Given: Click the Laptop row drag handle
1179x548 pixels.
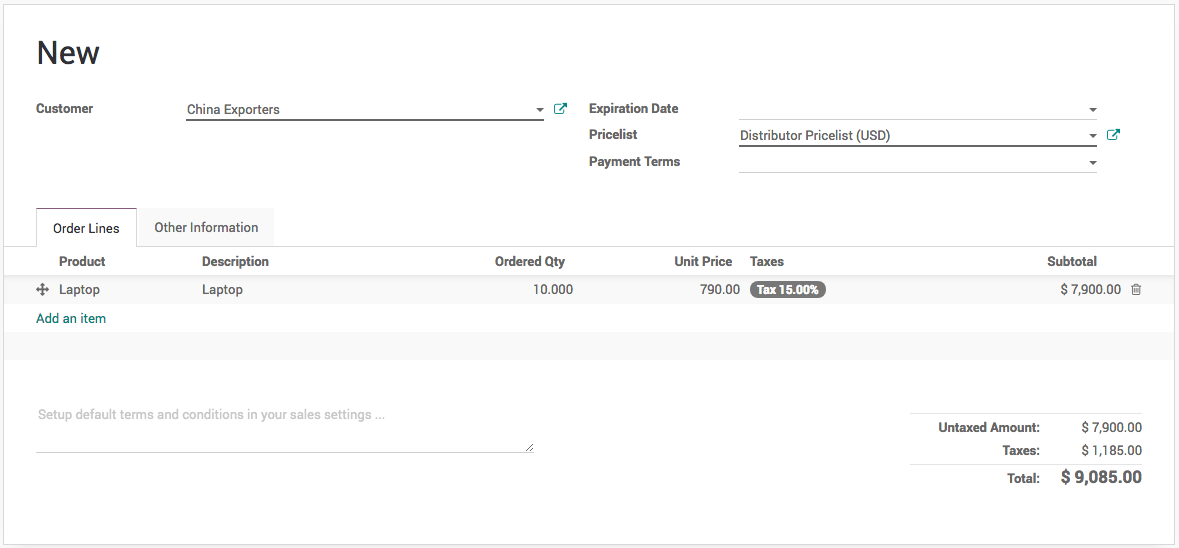Looking at the screenshot, I should (x=42, y=290).
